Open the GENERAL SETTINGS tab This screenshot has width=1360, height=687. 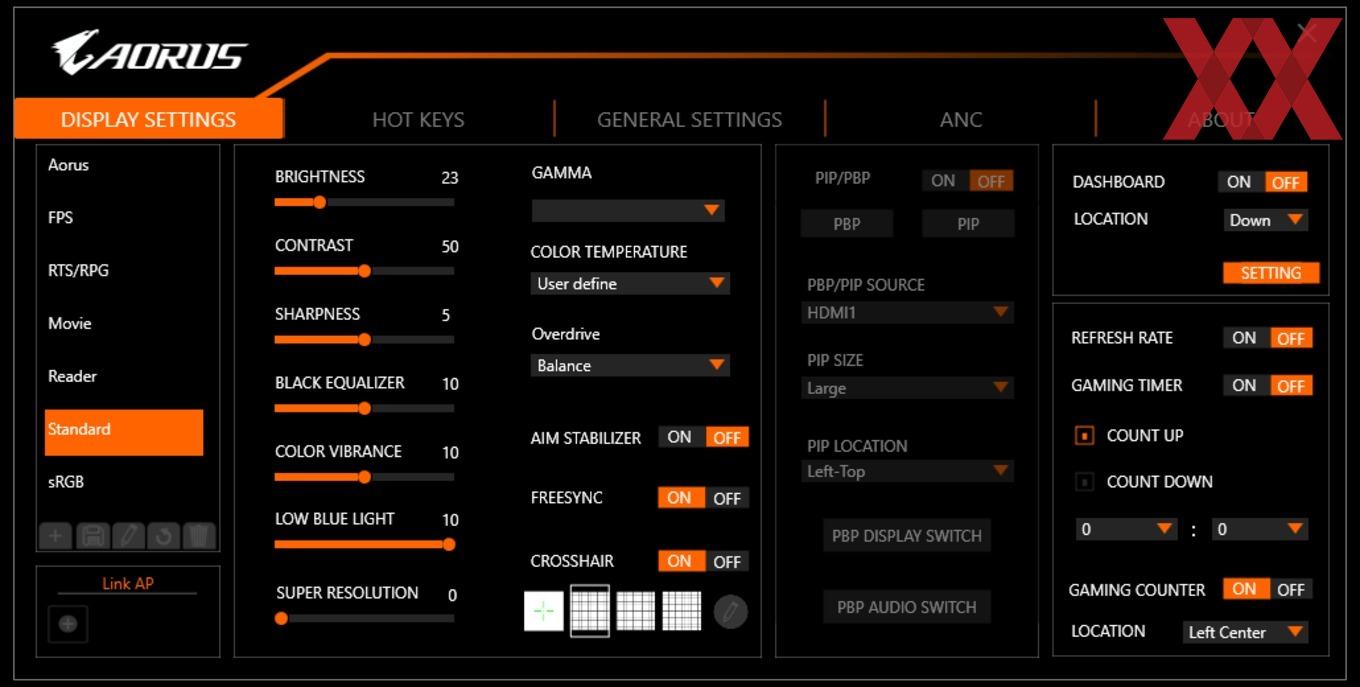[690, 119]
